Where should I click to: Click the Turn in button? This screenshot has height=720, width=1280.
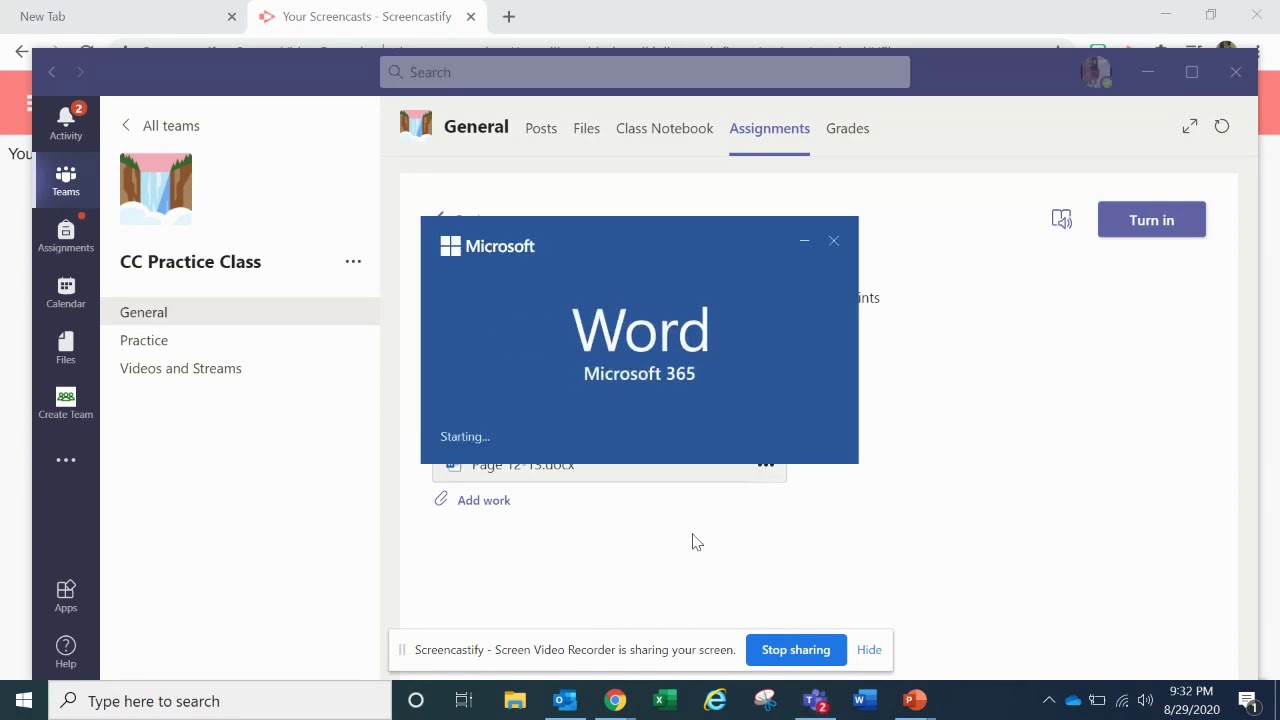click(x=1152, y=220)
